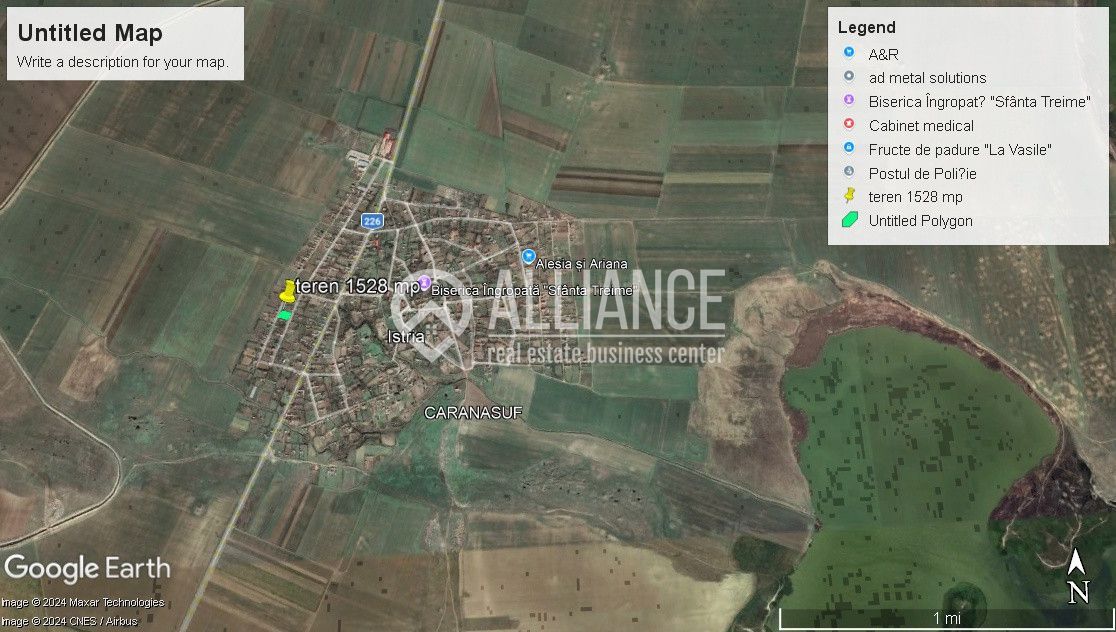Viewport: 1116px width, 632px height.
Task: Open the Untitled Map title menu
Action: 89,33
